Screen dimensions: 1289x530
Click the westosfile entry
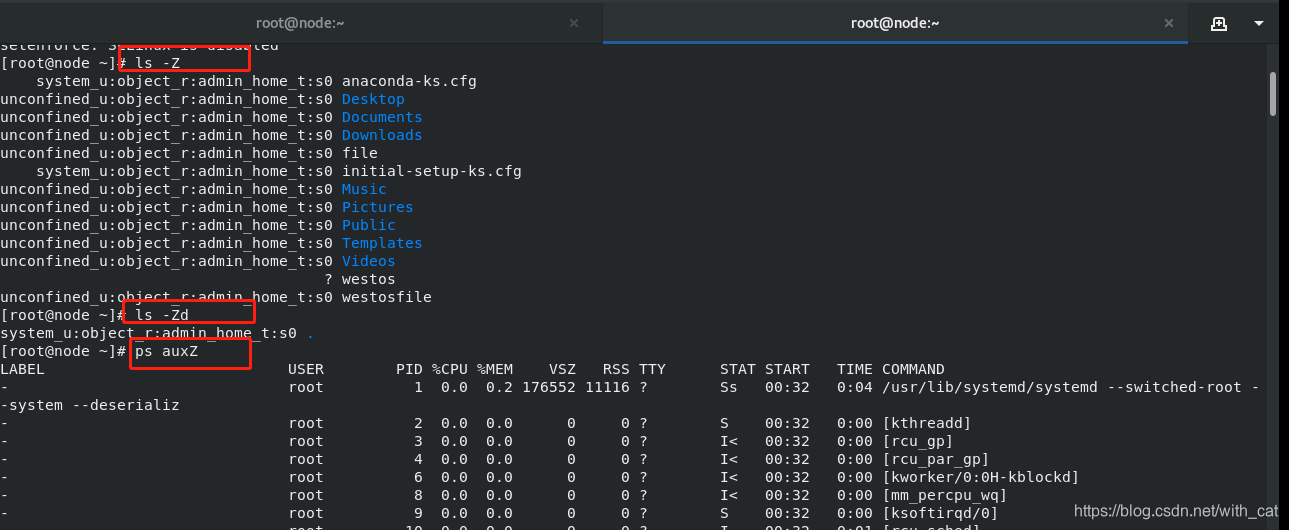click(x=387, y=297)
